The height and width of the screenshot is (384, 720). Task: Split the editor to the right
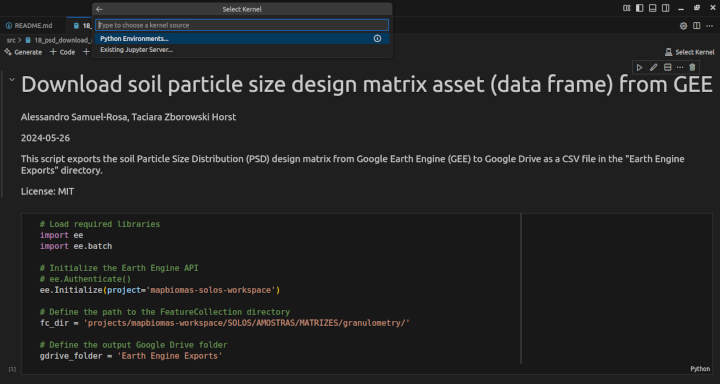pos(697,26)
